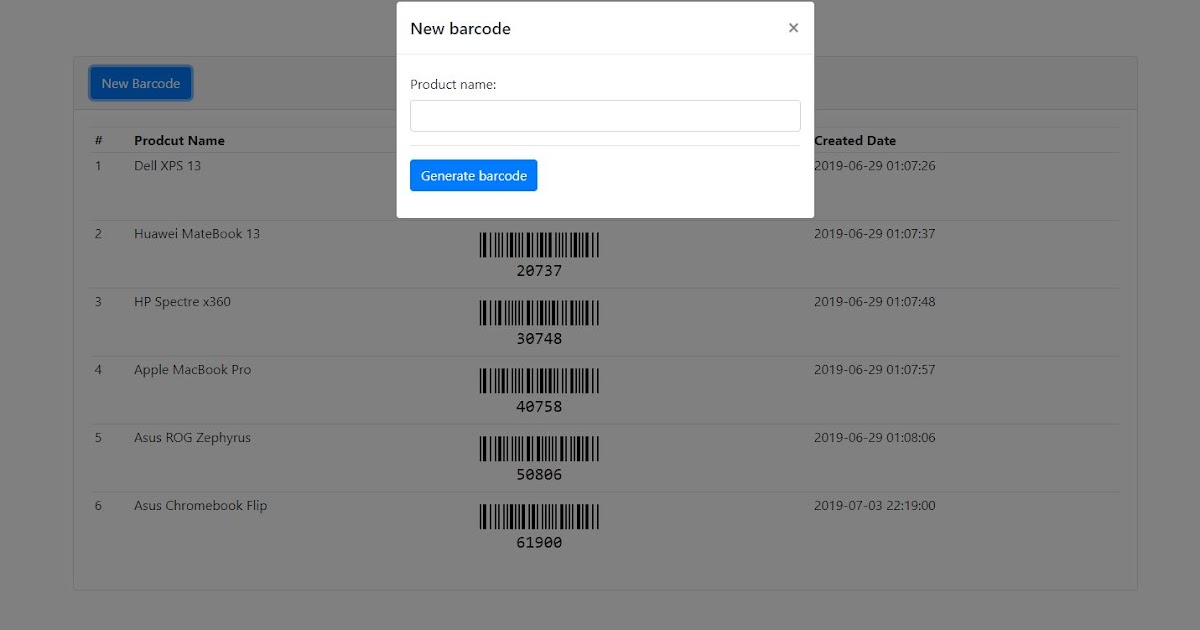Click the barcode image labeled 30748

coord(539,312)
